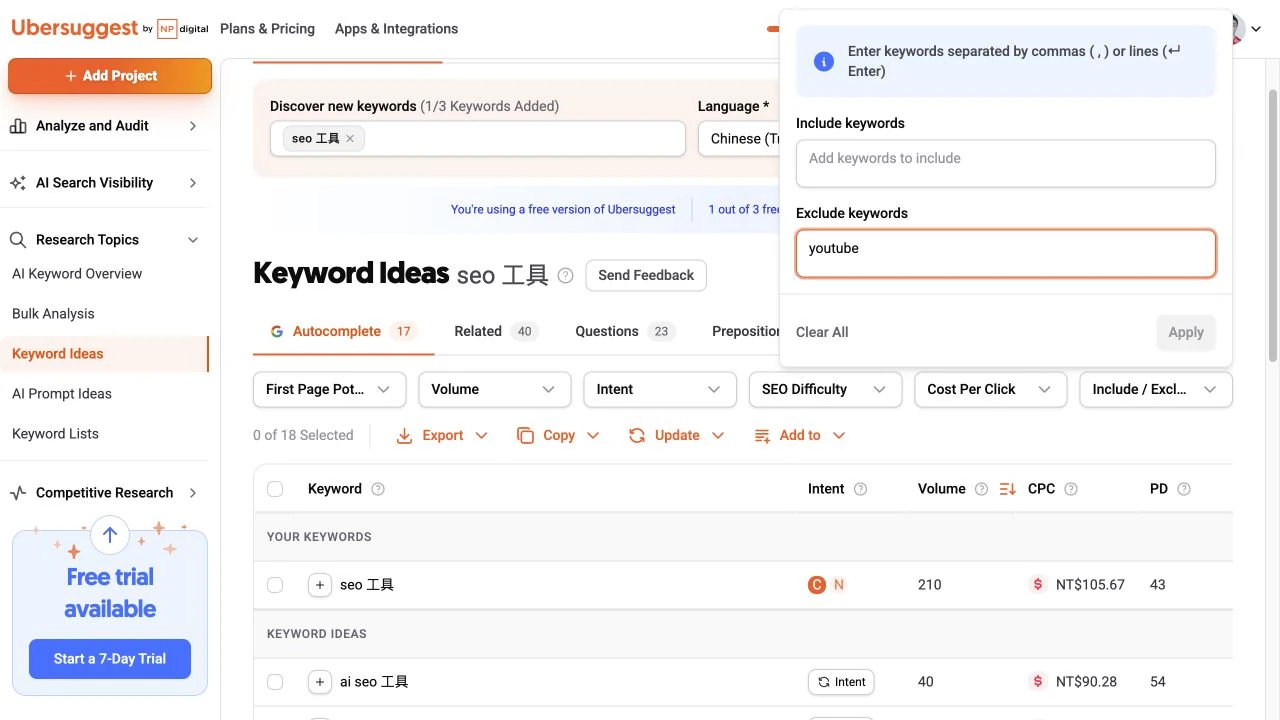Viewport: 1280px width, 720px height.
Task: Click the dollar icon beside NT$90.28
Action: click(1038, 682)
